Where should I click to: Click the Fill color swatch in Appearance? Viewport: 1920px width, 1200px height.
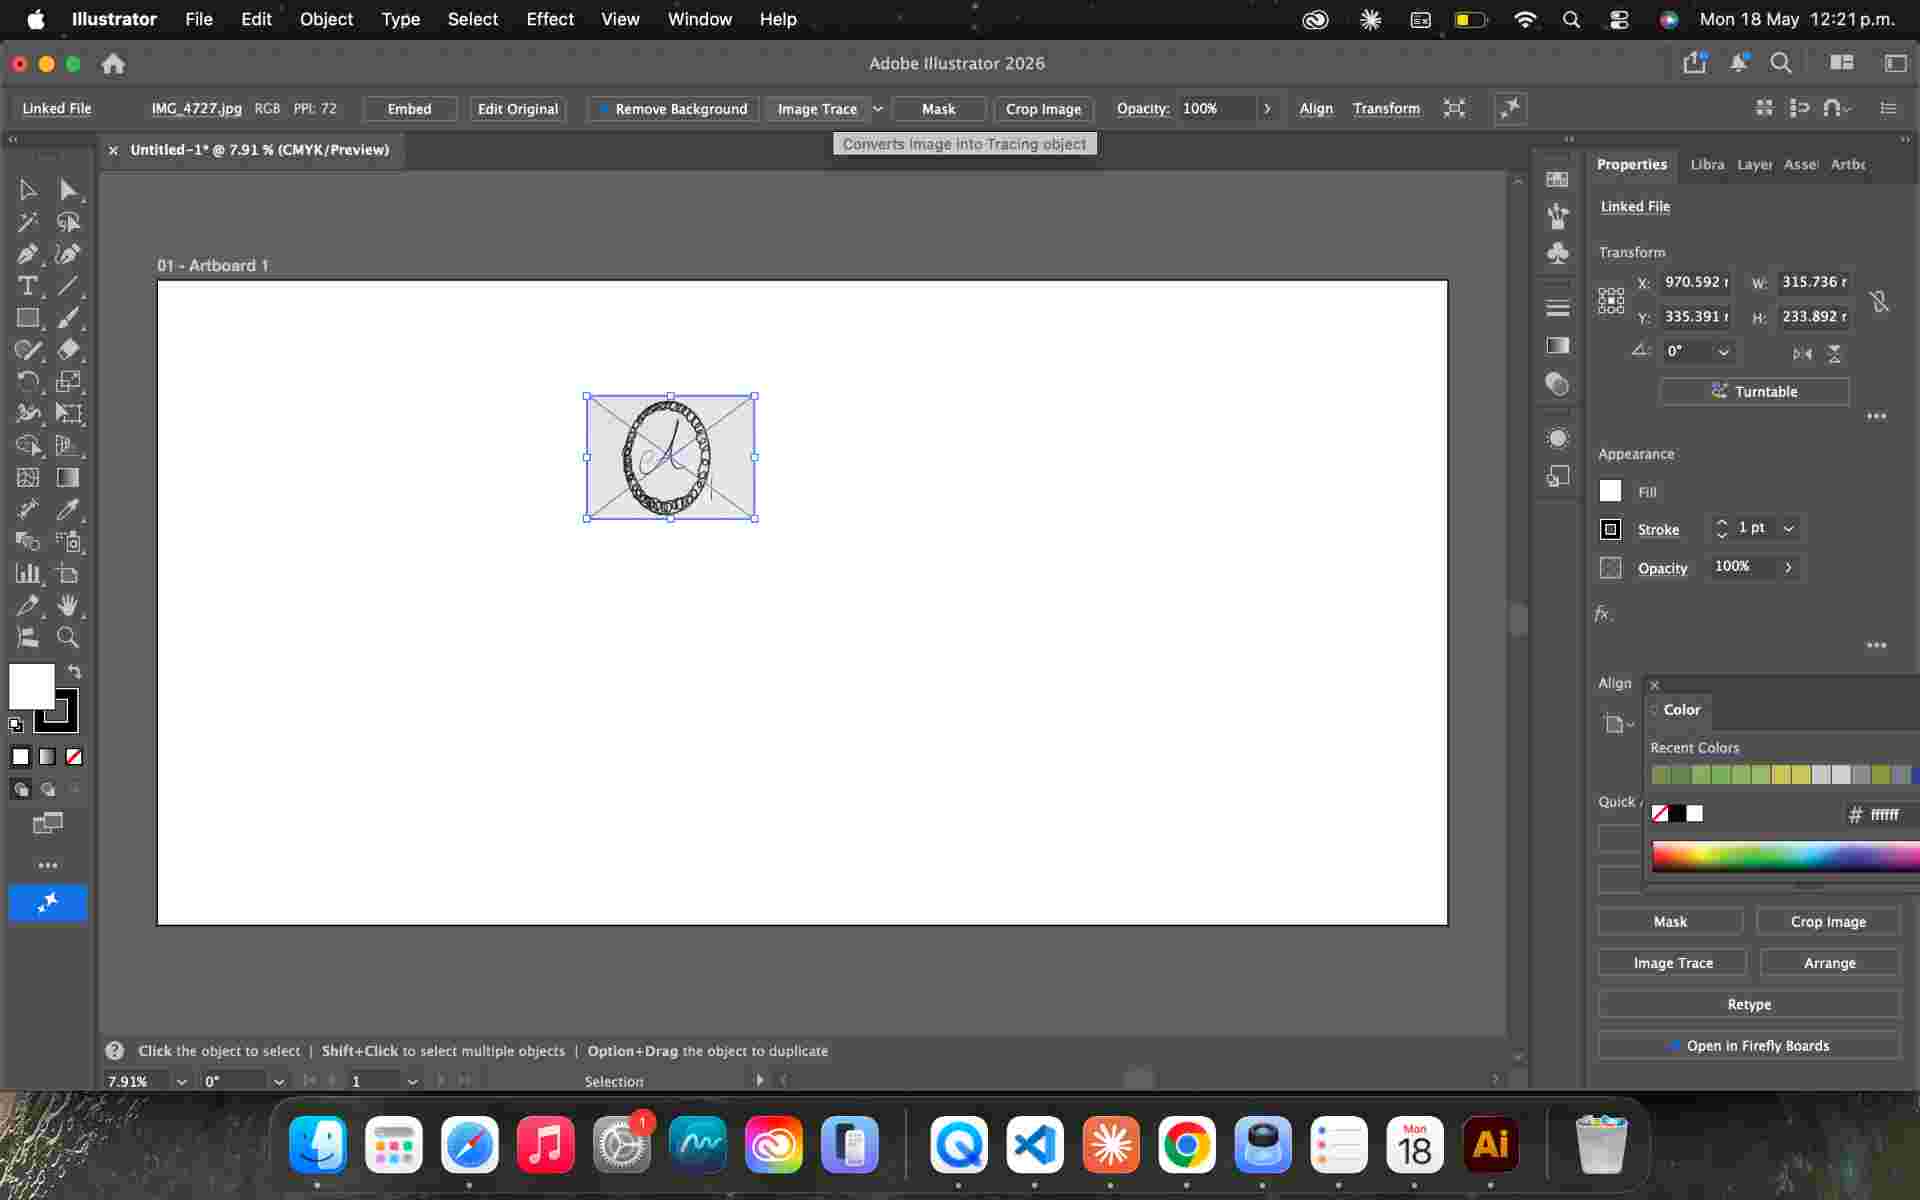click(x=1610, y=491)
